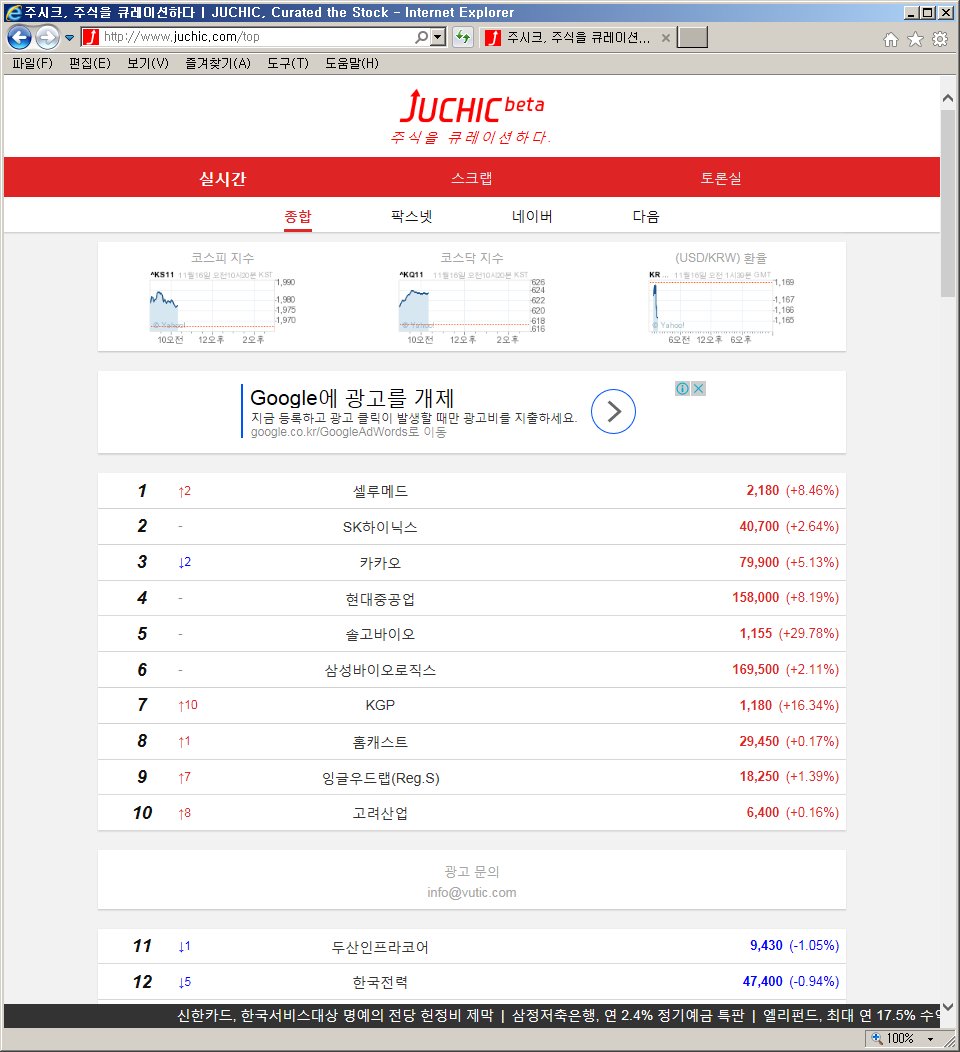This screenshot has width=960, height=1052.
Task: Click price 40,700 (+2.64%)
Action: [x=789, y=526]
